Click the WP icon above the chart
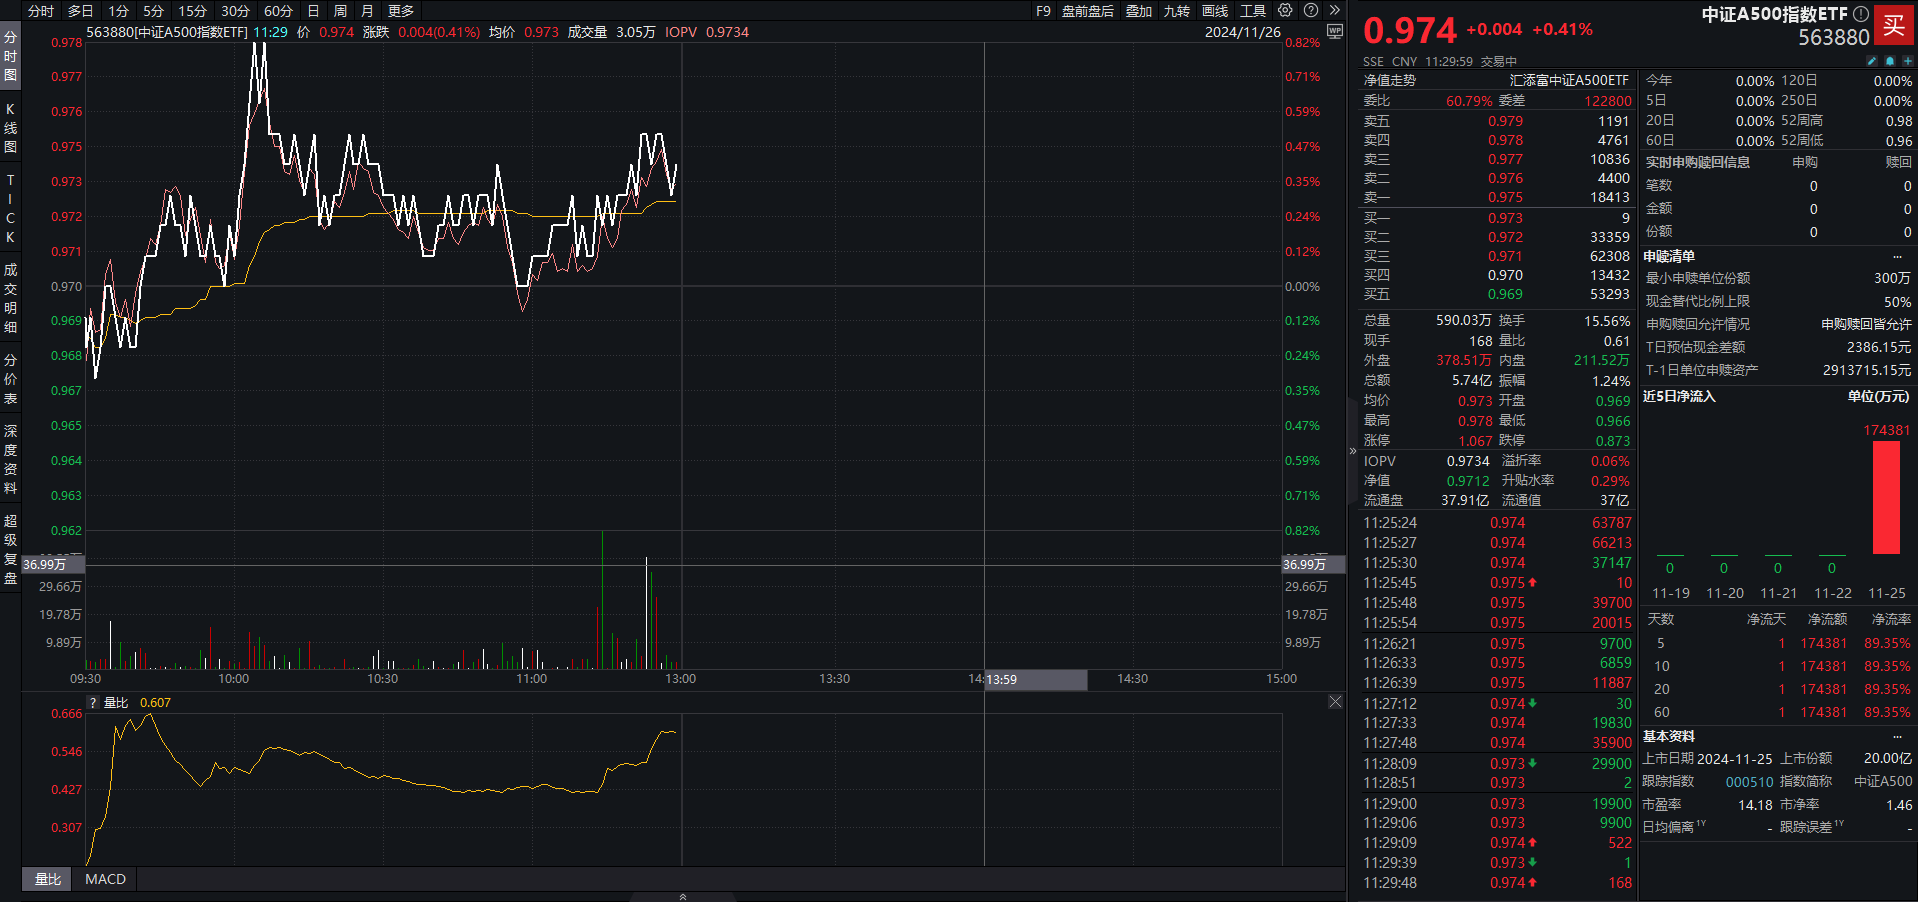This screenshot has height=902, width=1918. (x=1334, y=32)
